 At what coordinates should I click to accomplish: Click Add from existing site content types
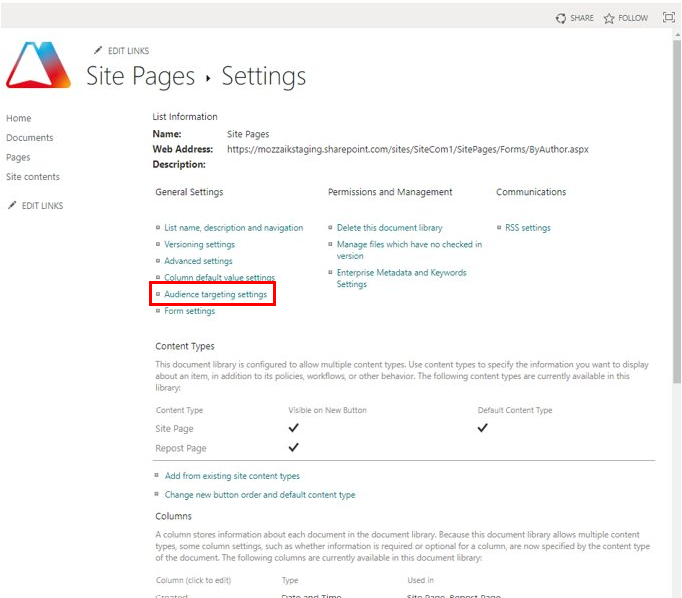(232, 476)
